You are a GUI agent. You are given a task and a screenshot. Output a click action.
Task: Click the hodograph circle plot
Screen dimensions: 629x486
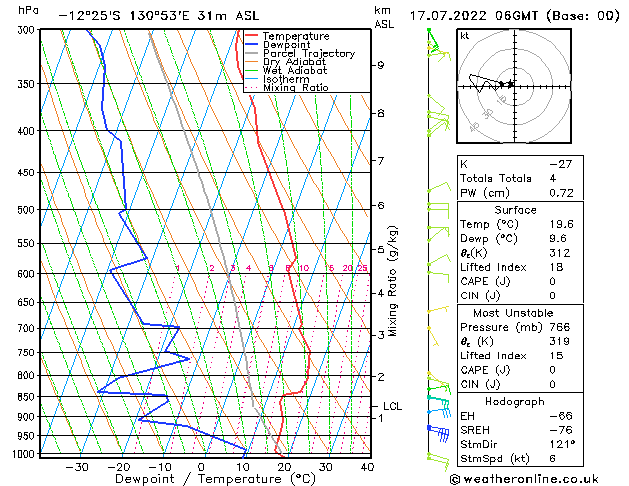point(513,84)
